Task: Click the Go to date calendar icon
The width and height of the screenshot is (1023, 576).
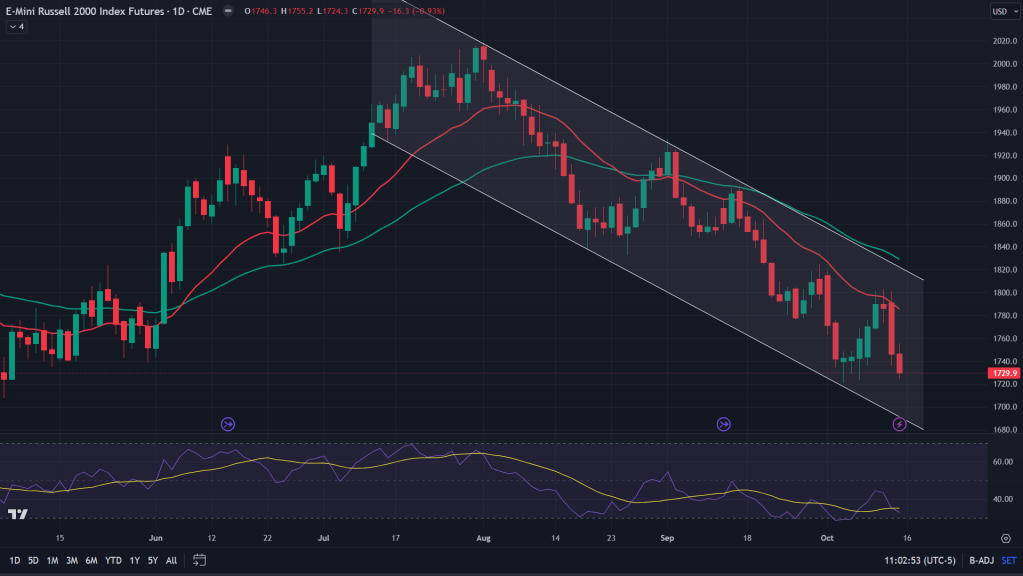Action: pos(200,560)
